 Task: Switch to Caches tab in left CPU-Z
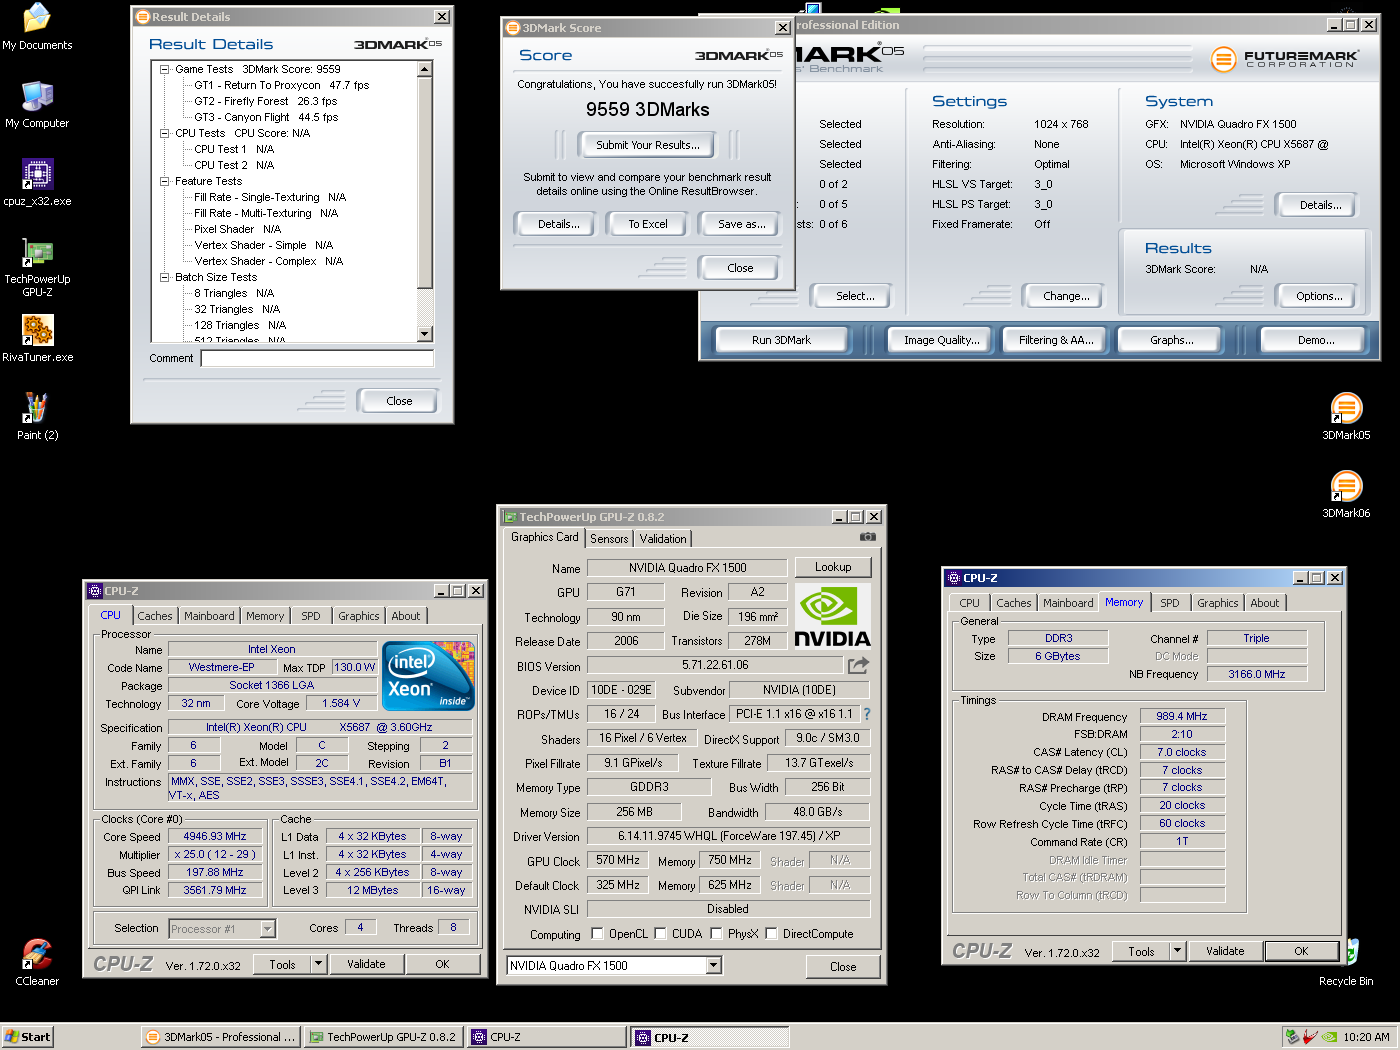(x=154, y=616)
